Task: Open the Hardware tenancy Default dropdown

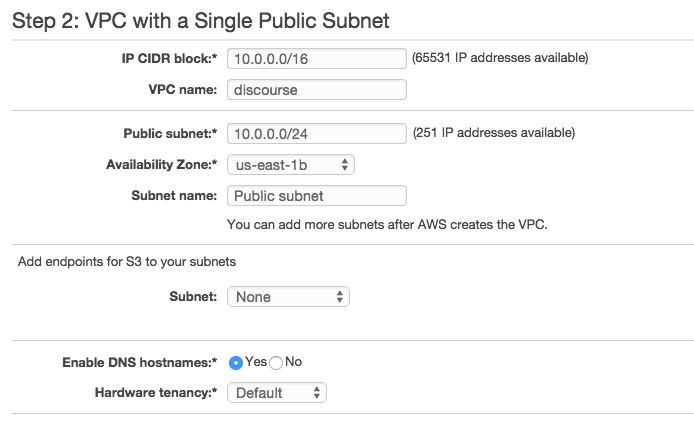Action: click(x=277, y=393)
